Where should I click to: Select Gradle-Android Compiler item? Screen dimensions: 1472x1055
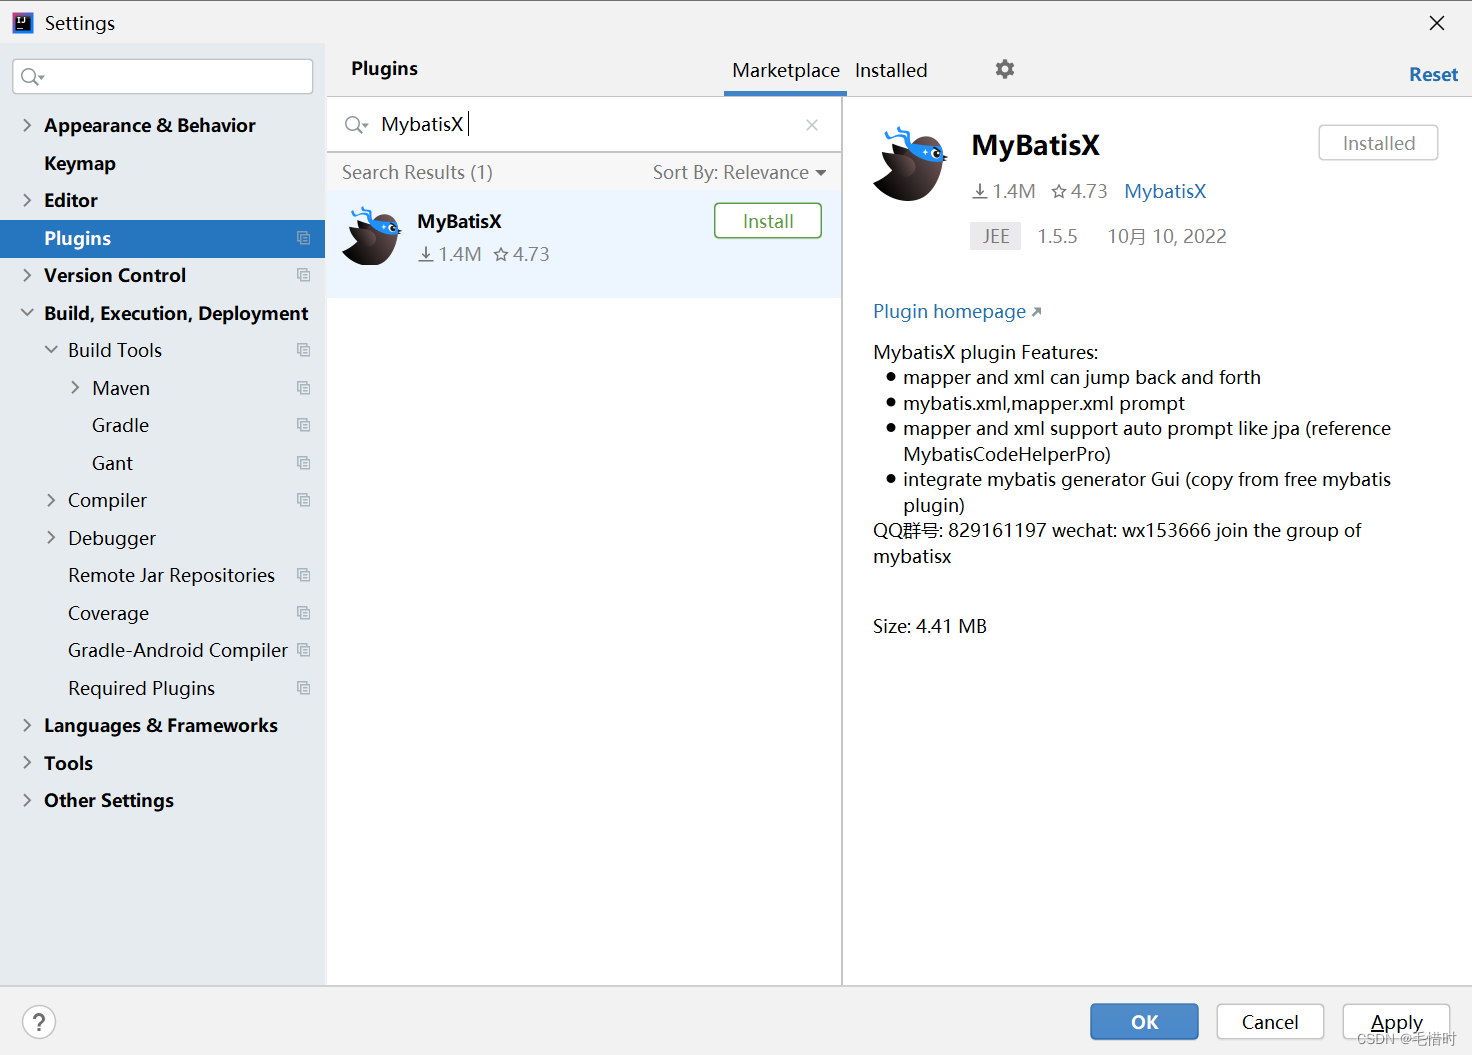coord(178,650)
